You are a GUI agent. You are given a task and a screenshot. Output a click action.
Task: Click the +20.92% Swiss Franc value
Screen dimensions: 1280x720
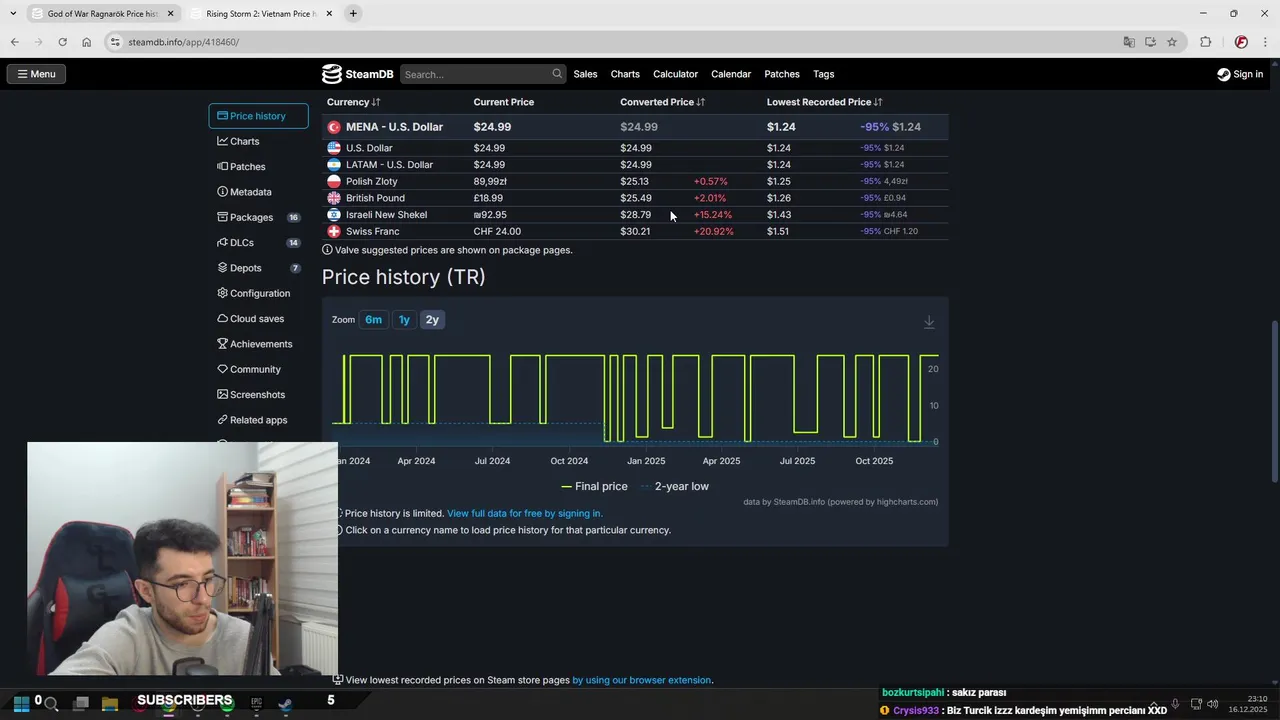[x=714, y=232]
